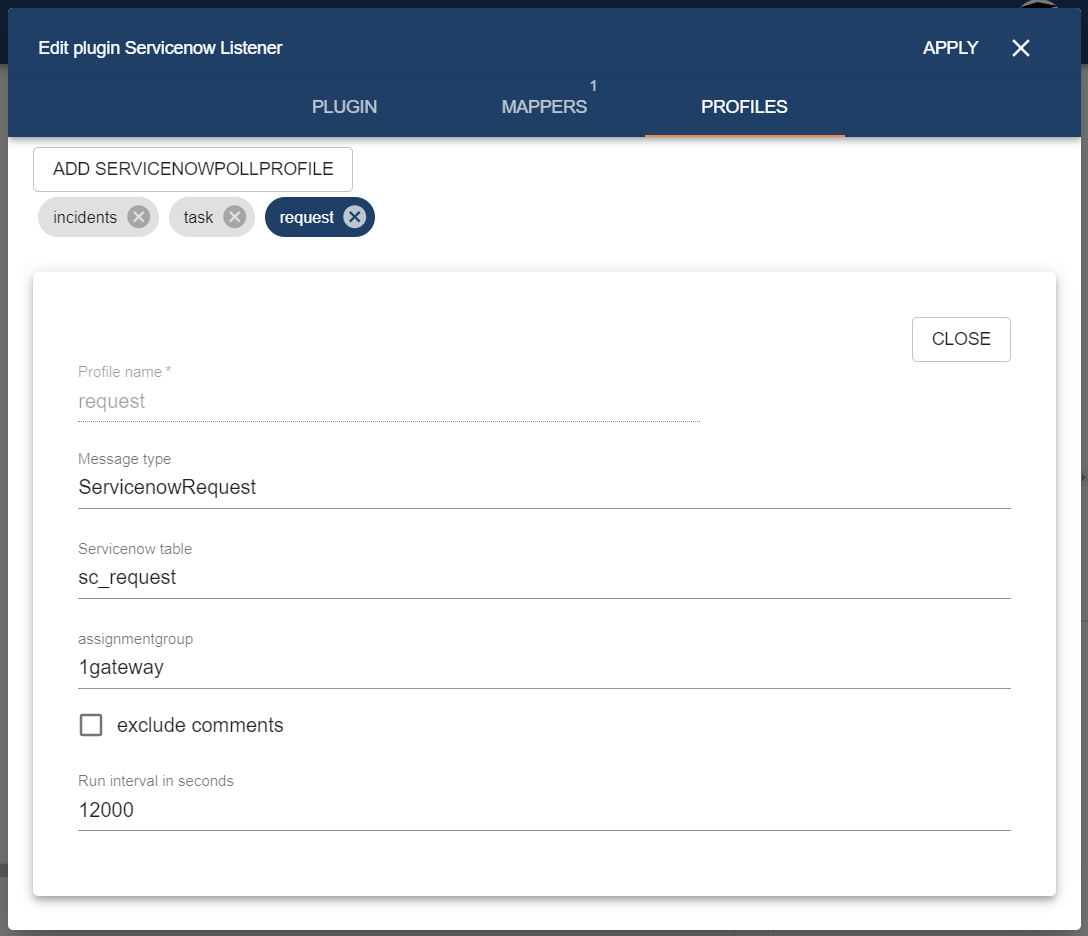Click the disabled Profile name field
The height and width of the screenshot is (936, 1088).
(388, 402)
